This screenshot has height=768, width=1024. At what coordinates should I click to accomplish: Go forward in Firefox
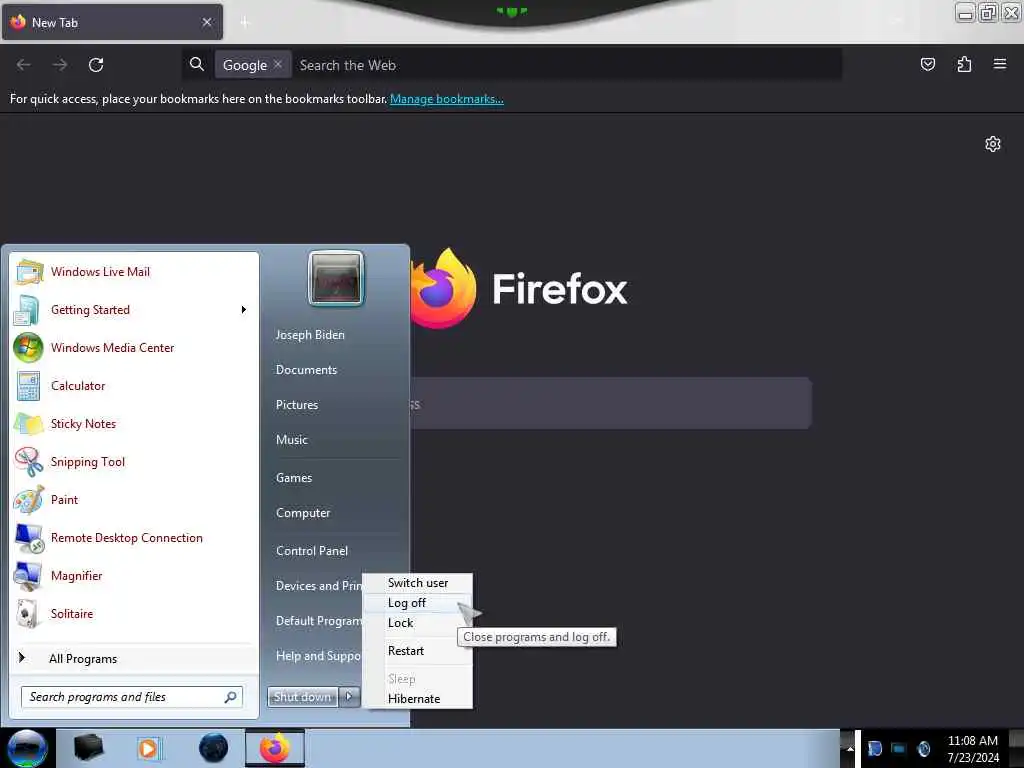pos(60,65)
